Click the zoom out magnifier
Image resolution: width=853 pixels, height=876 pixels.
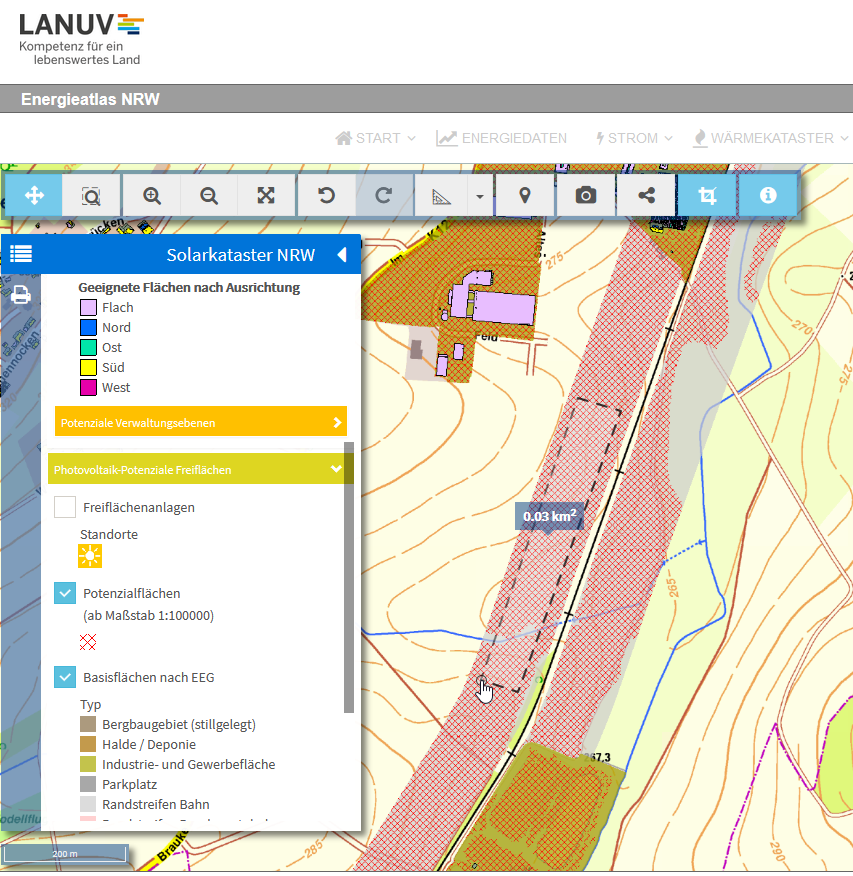click(209, 196)
